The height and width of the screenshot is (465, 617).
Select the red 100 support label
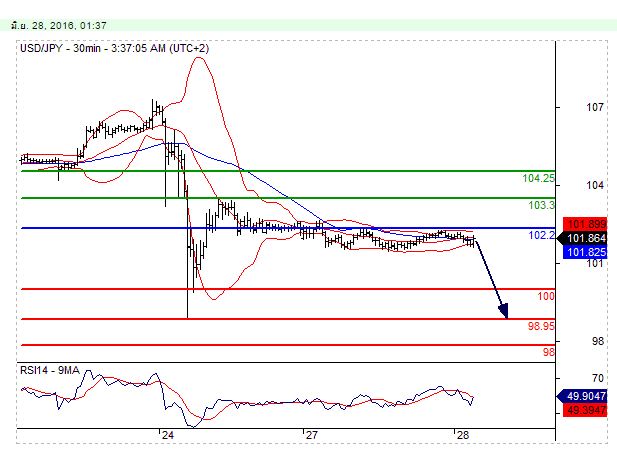(546, 296)
